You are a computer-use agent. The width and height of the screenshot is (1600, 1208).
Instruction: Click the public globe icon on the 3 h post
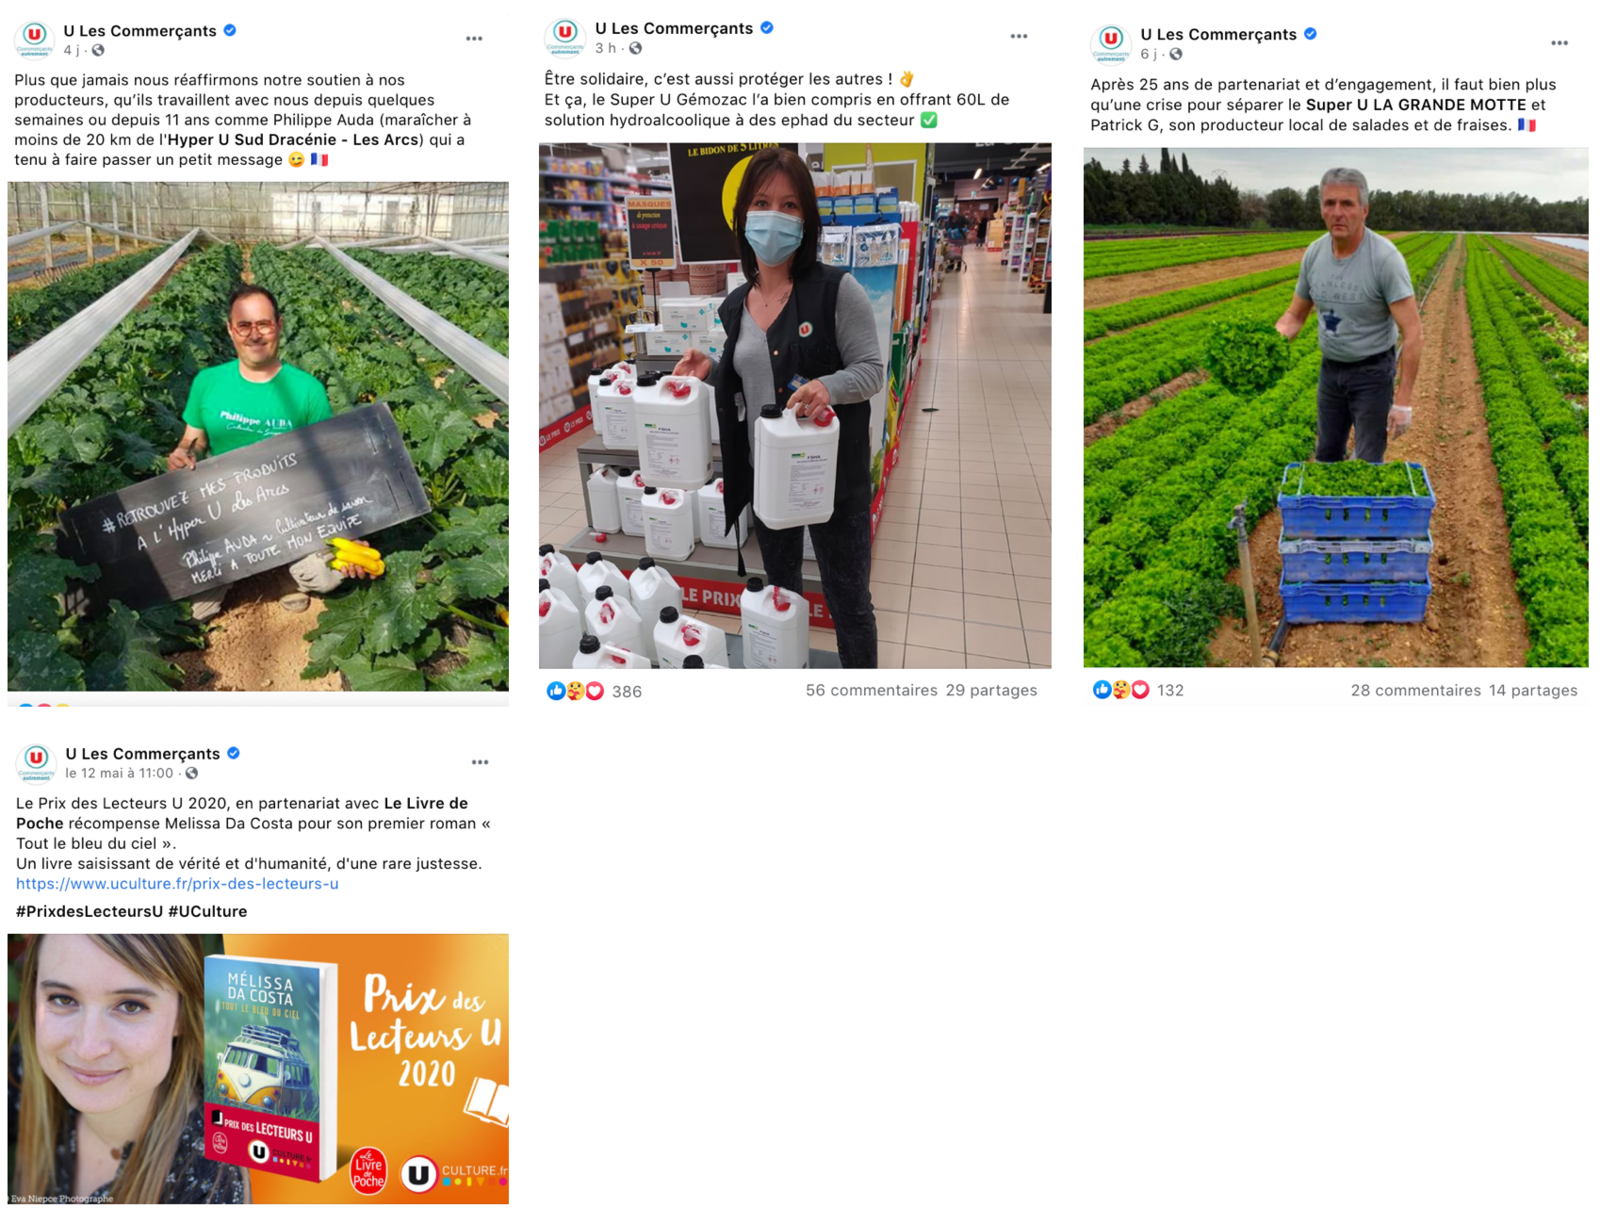coord(635,48)
